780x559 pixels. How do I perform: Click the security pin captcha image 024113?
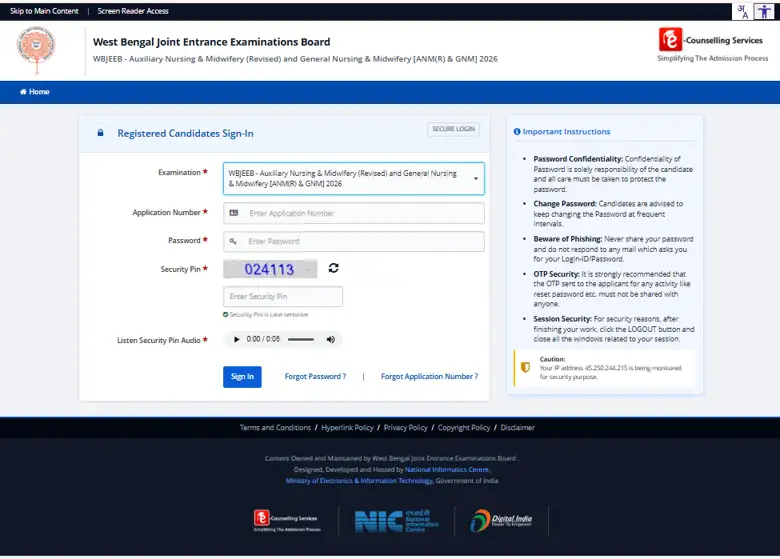coord(270,269)
